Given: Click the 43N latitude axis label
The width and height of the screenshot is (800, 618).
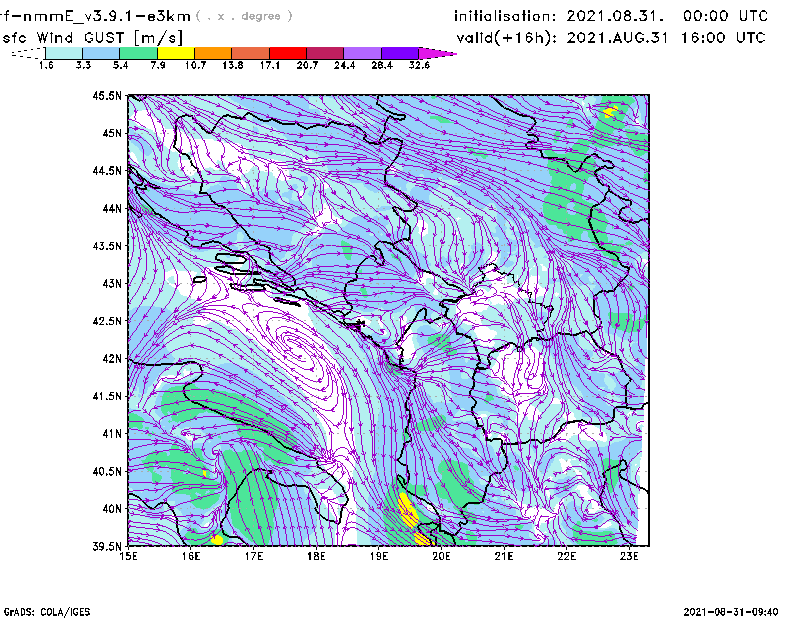Looking at the screenshot, I should pyautogui.click(x=112, y=283).
